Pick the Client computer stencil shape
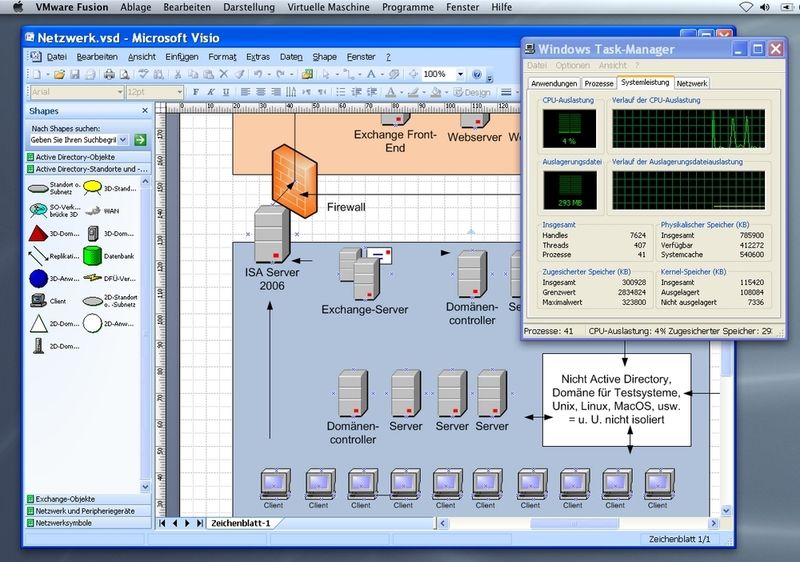Image resolution: width=800 pixels, height=562 pixels. click(38, 301)
